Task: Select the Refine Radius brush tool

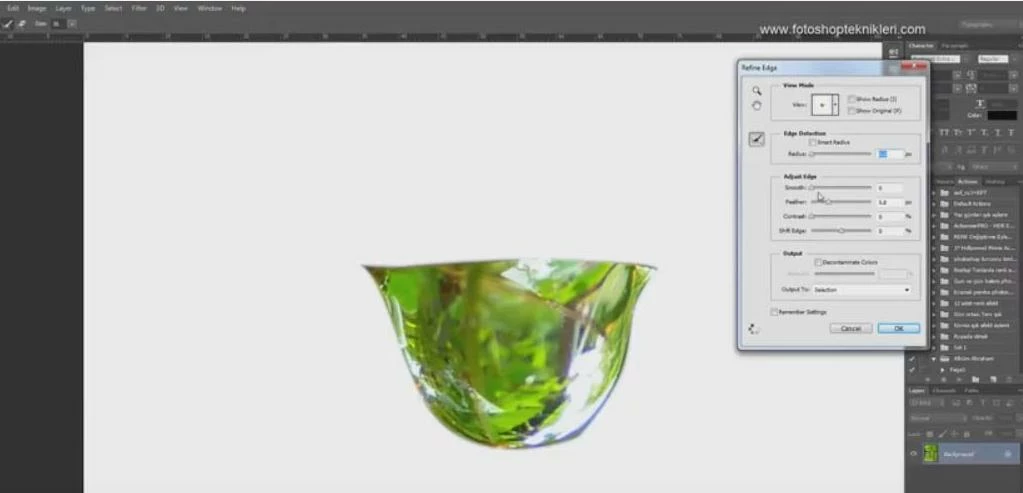Action: [x=756, y=138]
